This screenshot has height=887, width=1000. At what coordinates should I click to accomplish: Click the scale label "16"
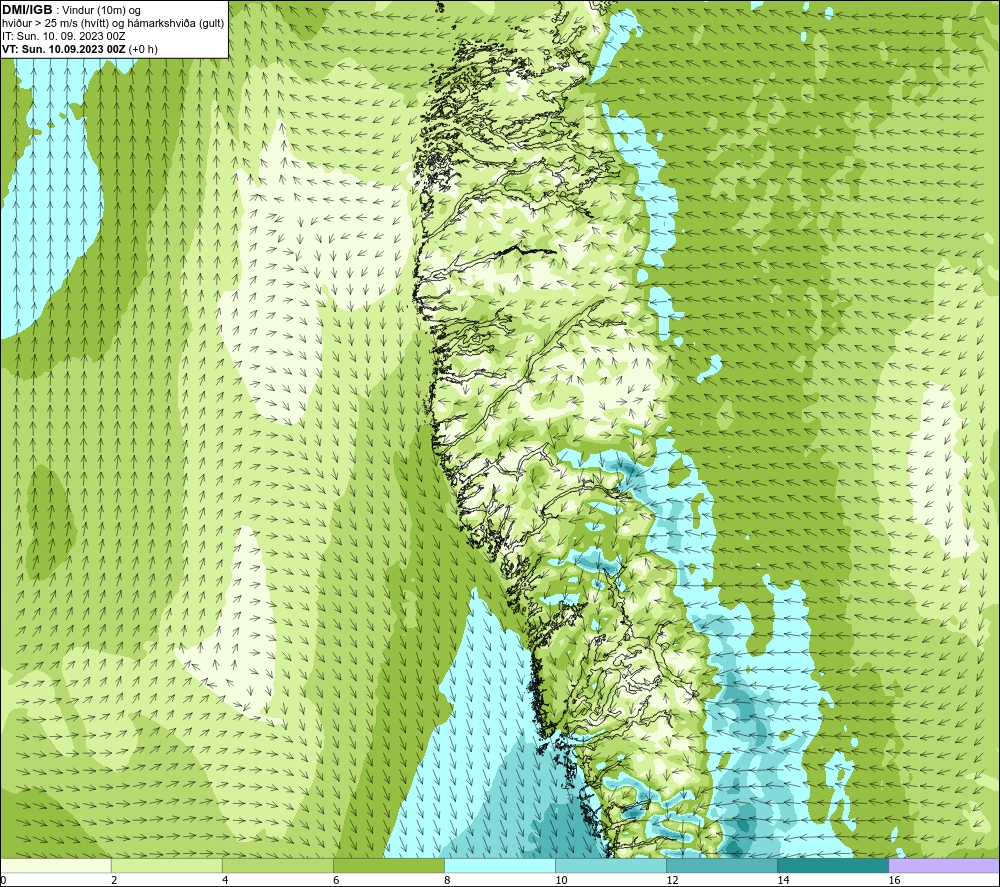(894, 881)
